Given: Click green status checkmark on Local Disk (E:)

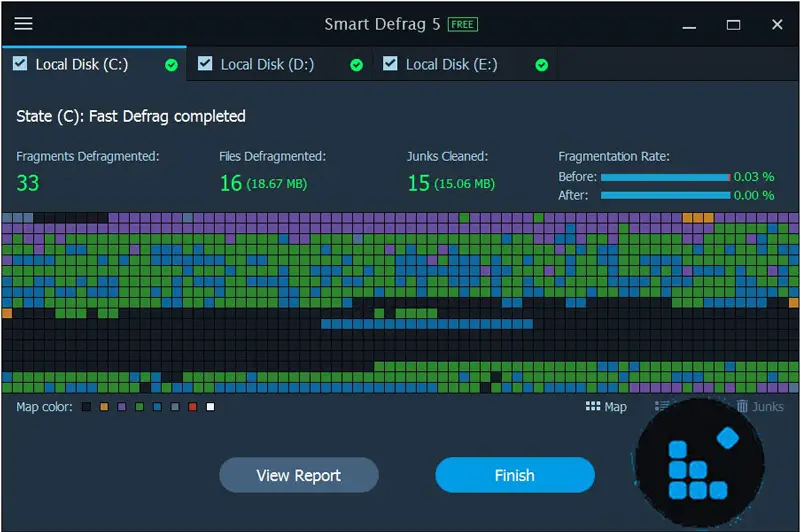Looking at the screenshot, I should (x=542, y=65).
